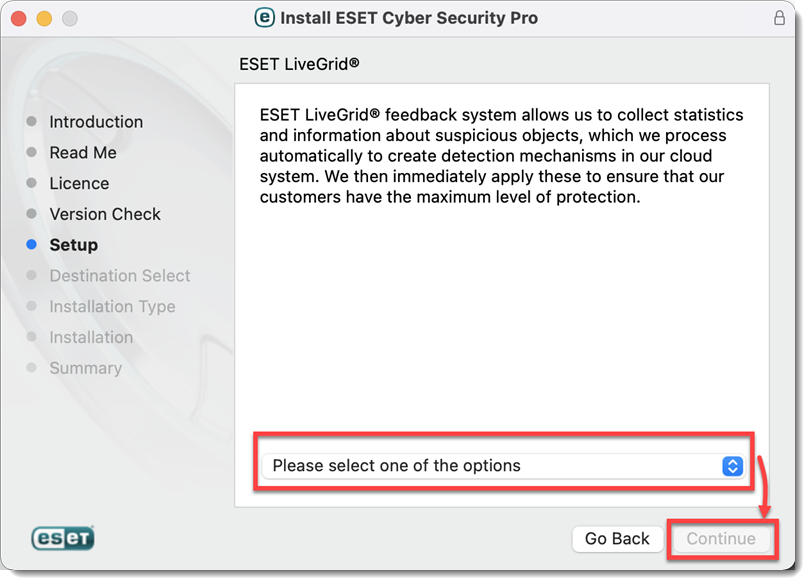Click the Introduction step bullet

(x=32, y=121)
